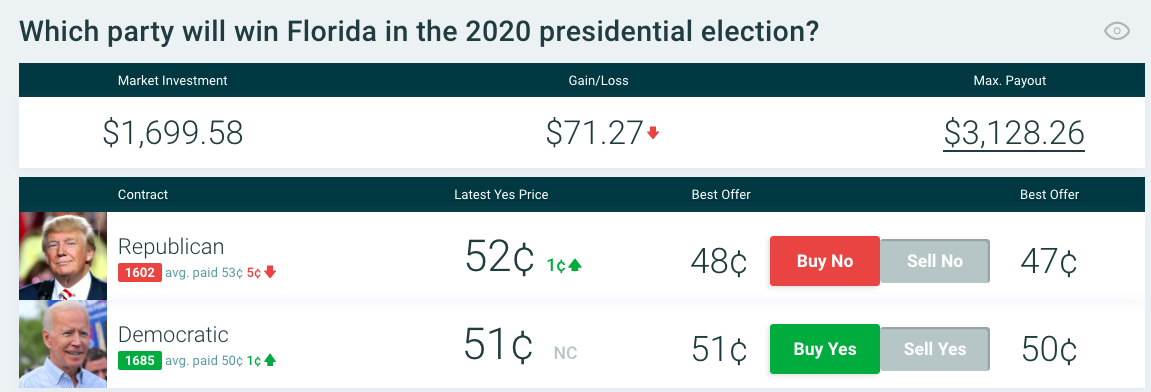Open the Democratic candidate photo thumbnail

(63, 344)
